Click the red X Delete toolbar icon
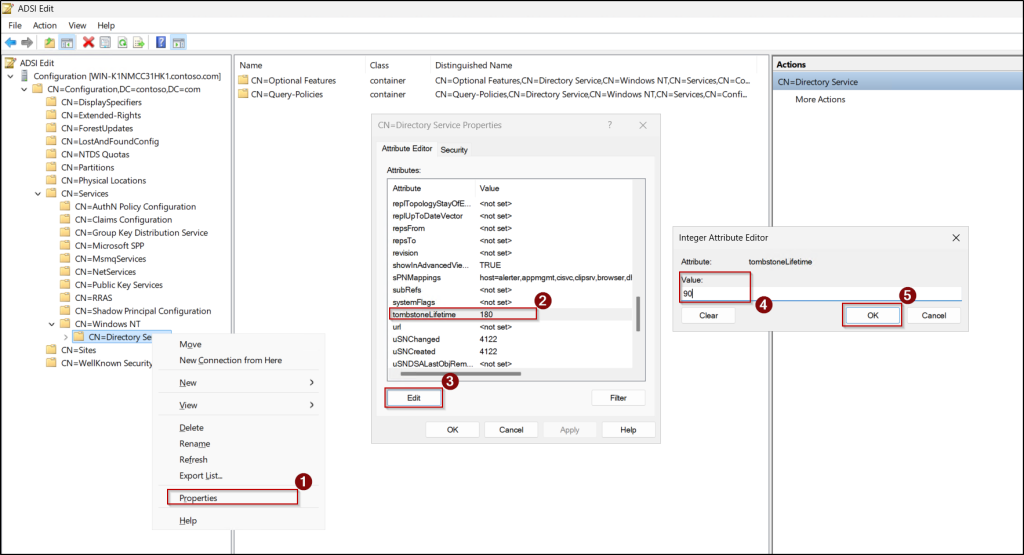The width and height of the screenshot is (1024, 555). [88, 42]
